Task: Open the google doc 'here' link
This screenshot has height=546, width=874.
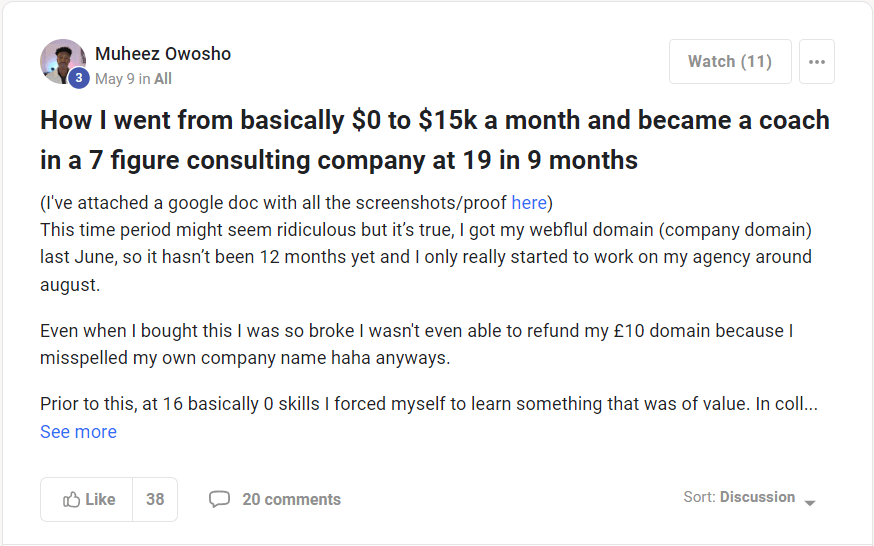Action: pos(529,203)
